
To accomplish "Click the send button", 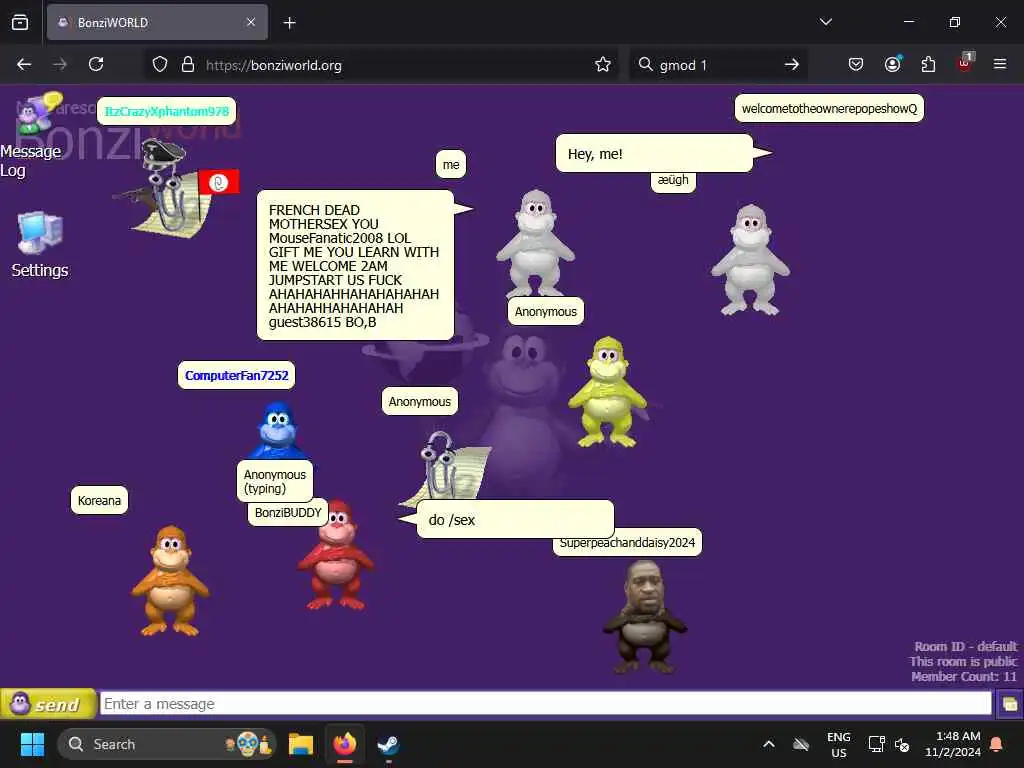I will point(48,704).
